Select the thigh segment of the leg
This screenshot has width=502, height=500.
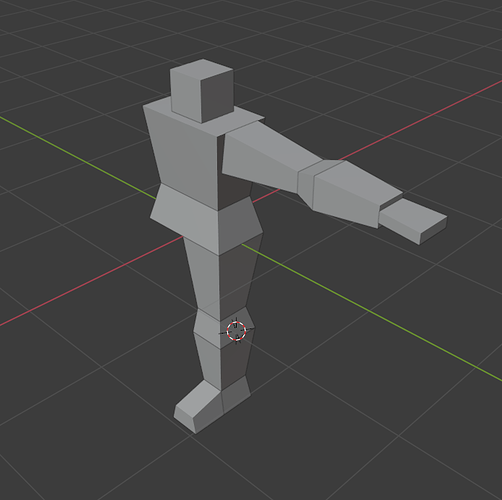coord(222,277)
